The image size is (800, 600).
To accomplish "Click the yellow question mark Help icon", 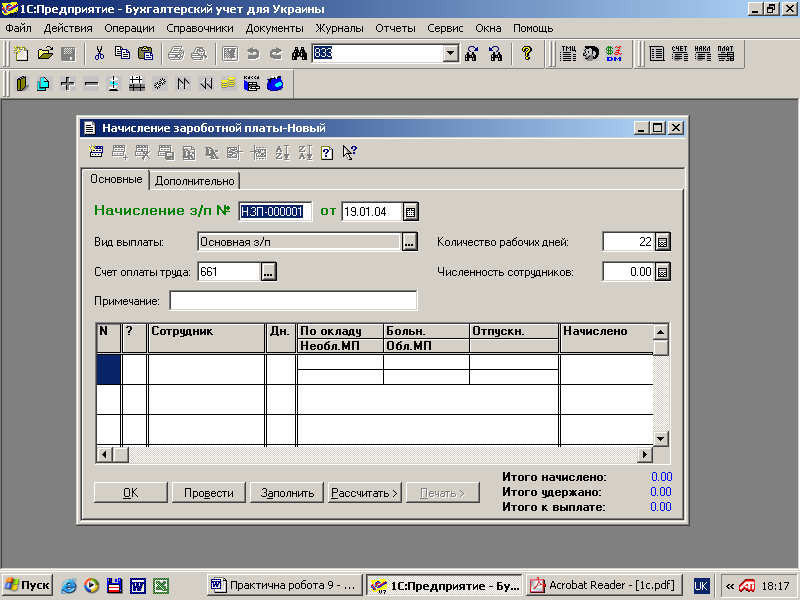I will (x=527, y=53).
